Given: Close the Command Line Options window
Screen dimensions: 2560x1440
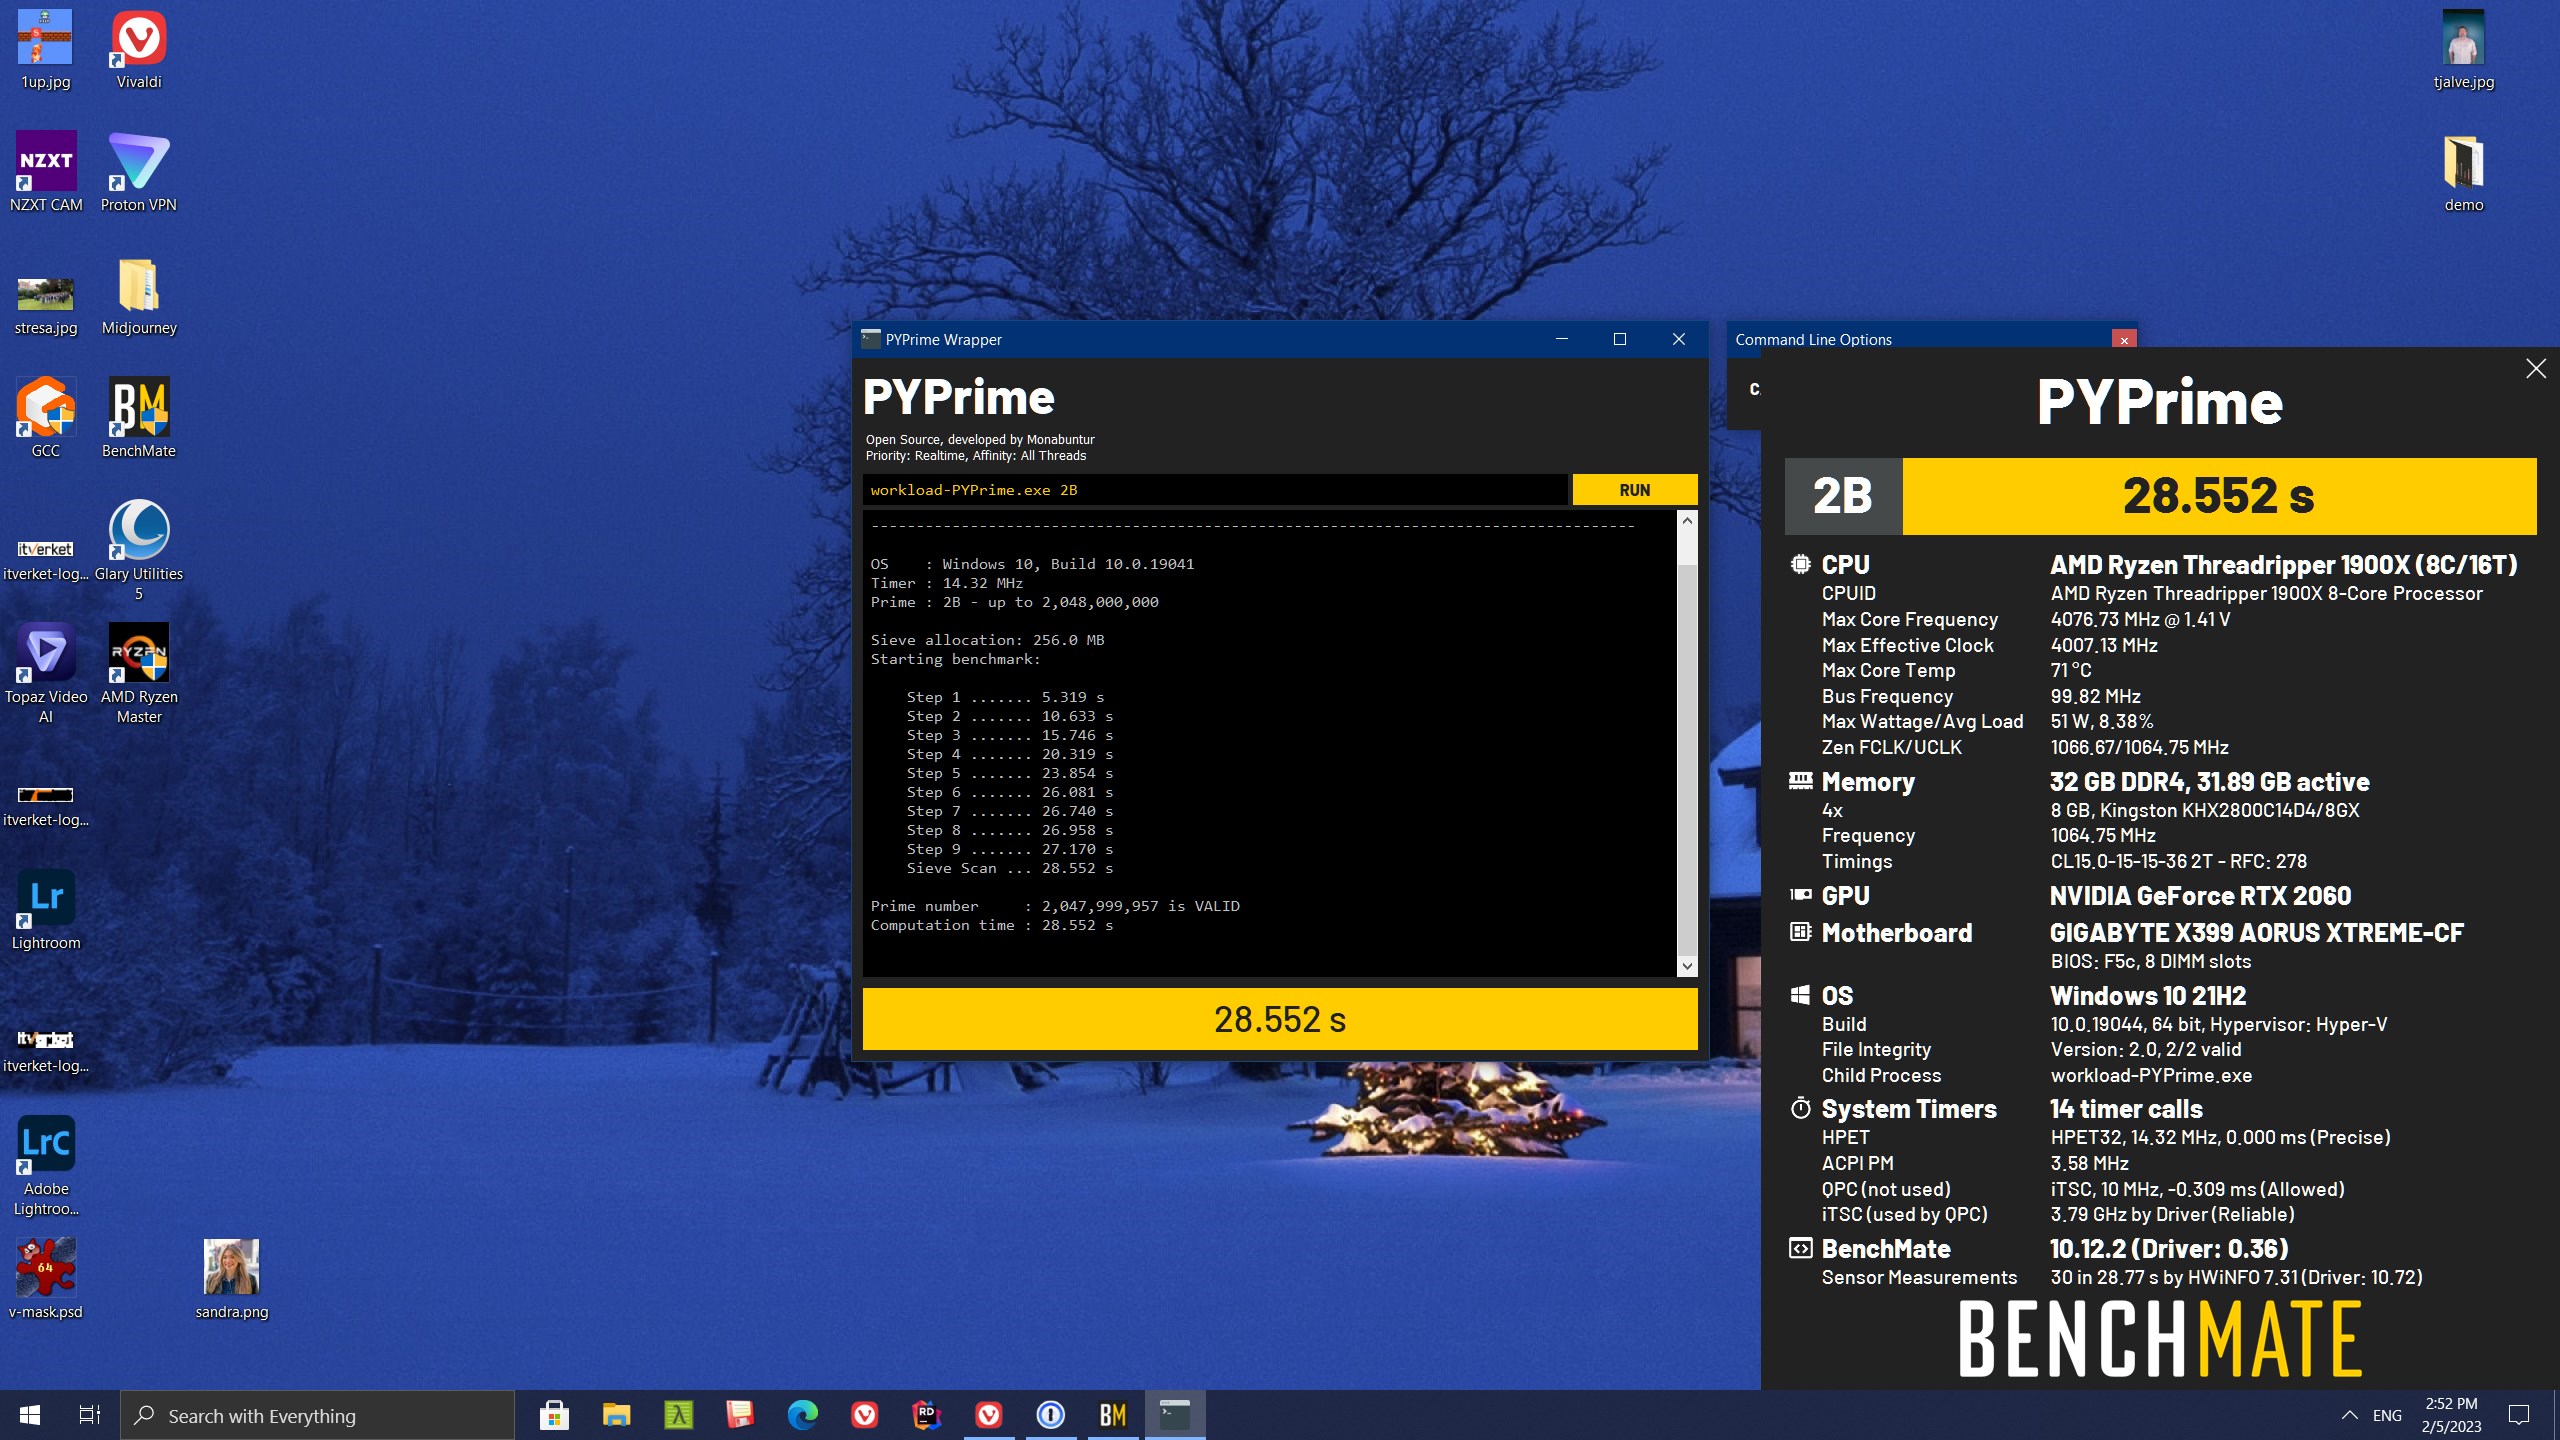Looking at the screenshot, I should (2124, 340).
